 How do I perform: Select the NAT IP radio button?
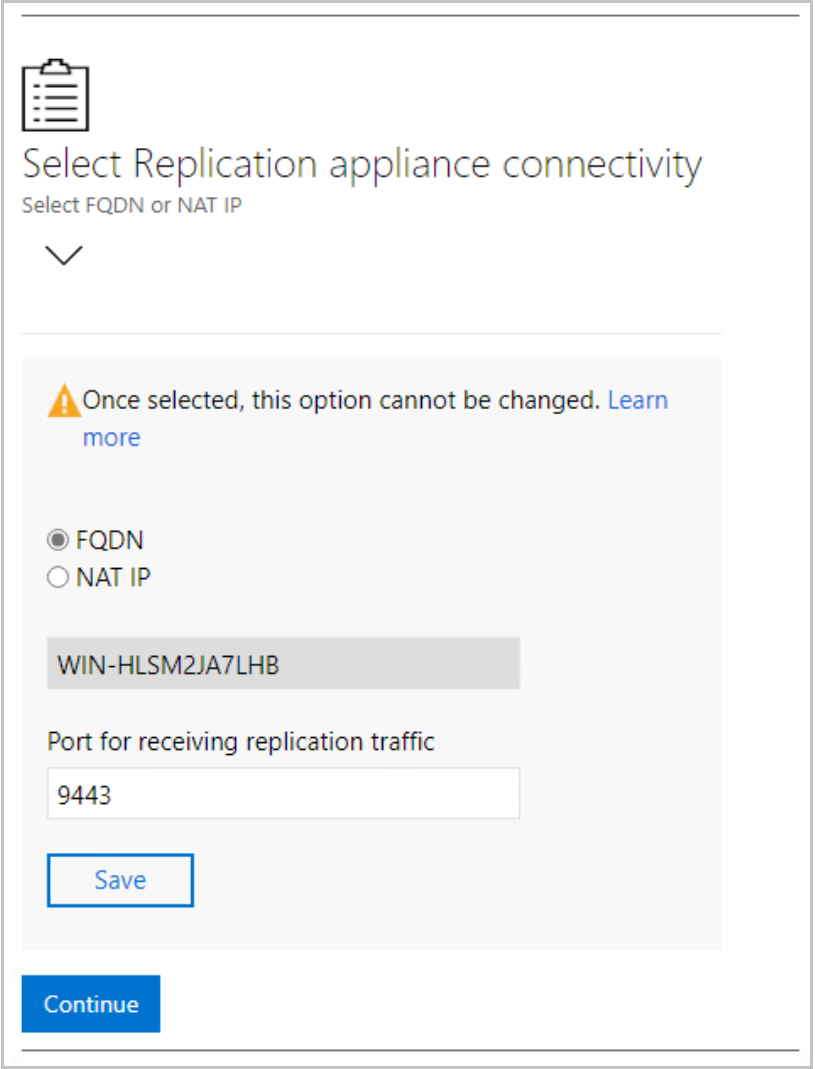(57, 577)
